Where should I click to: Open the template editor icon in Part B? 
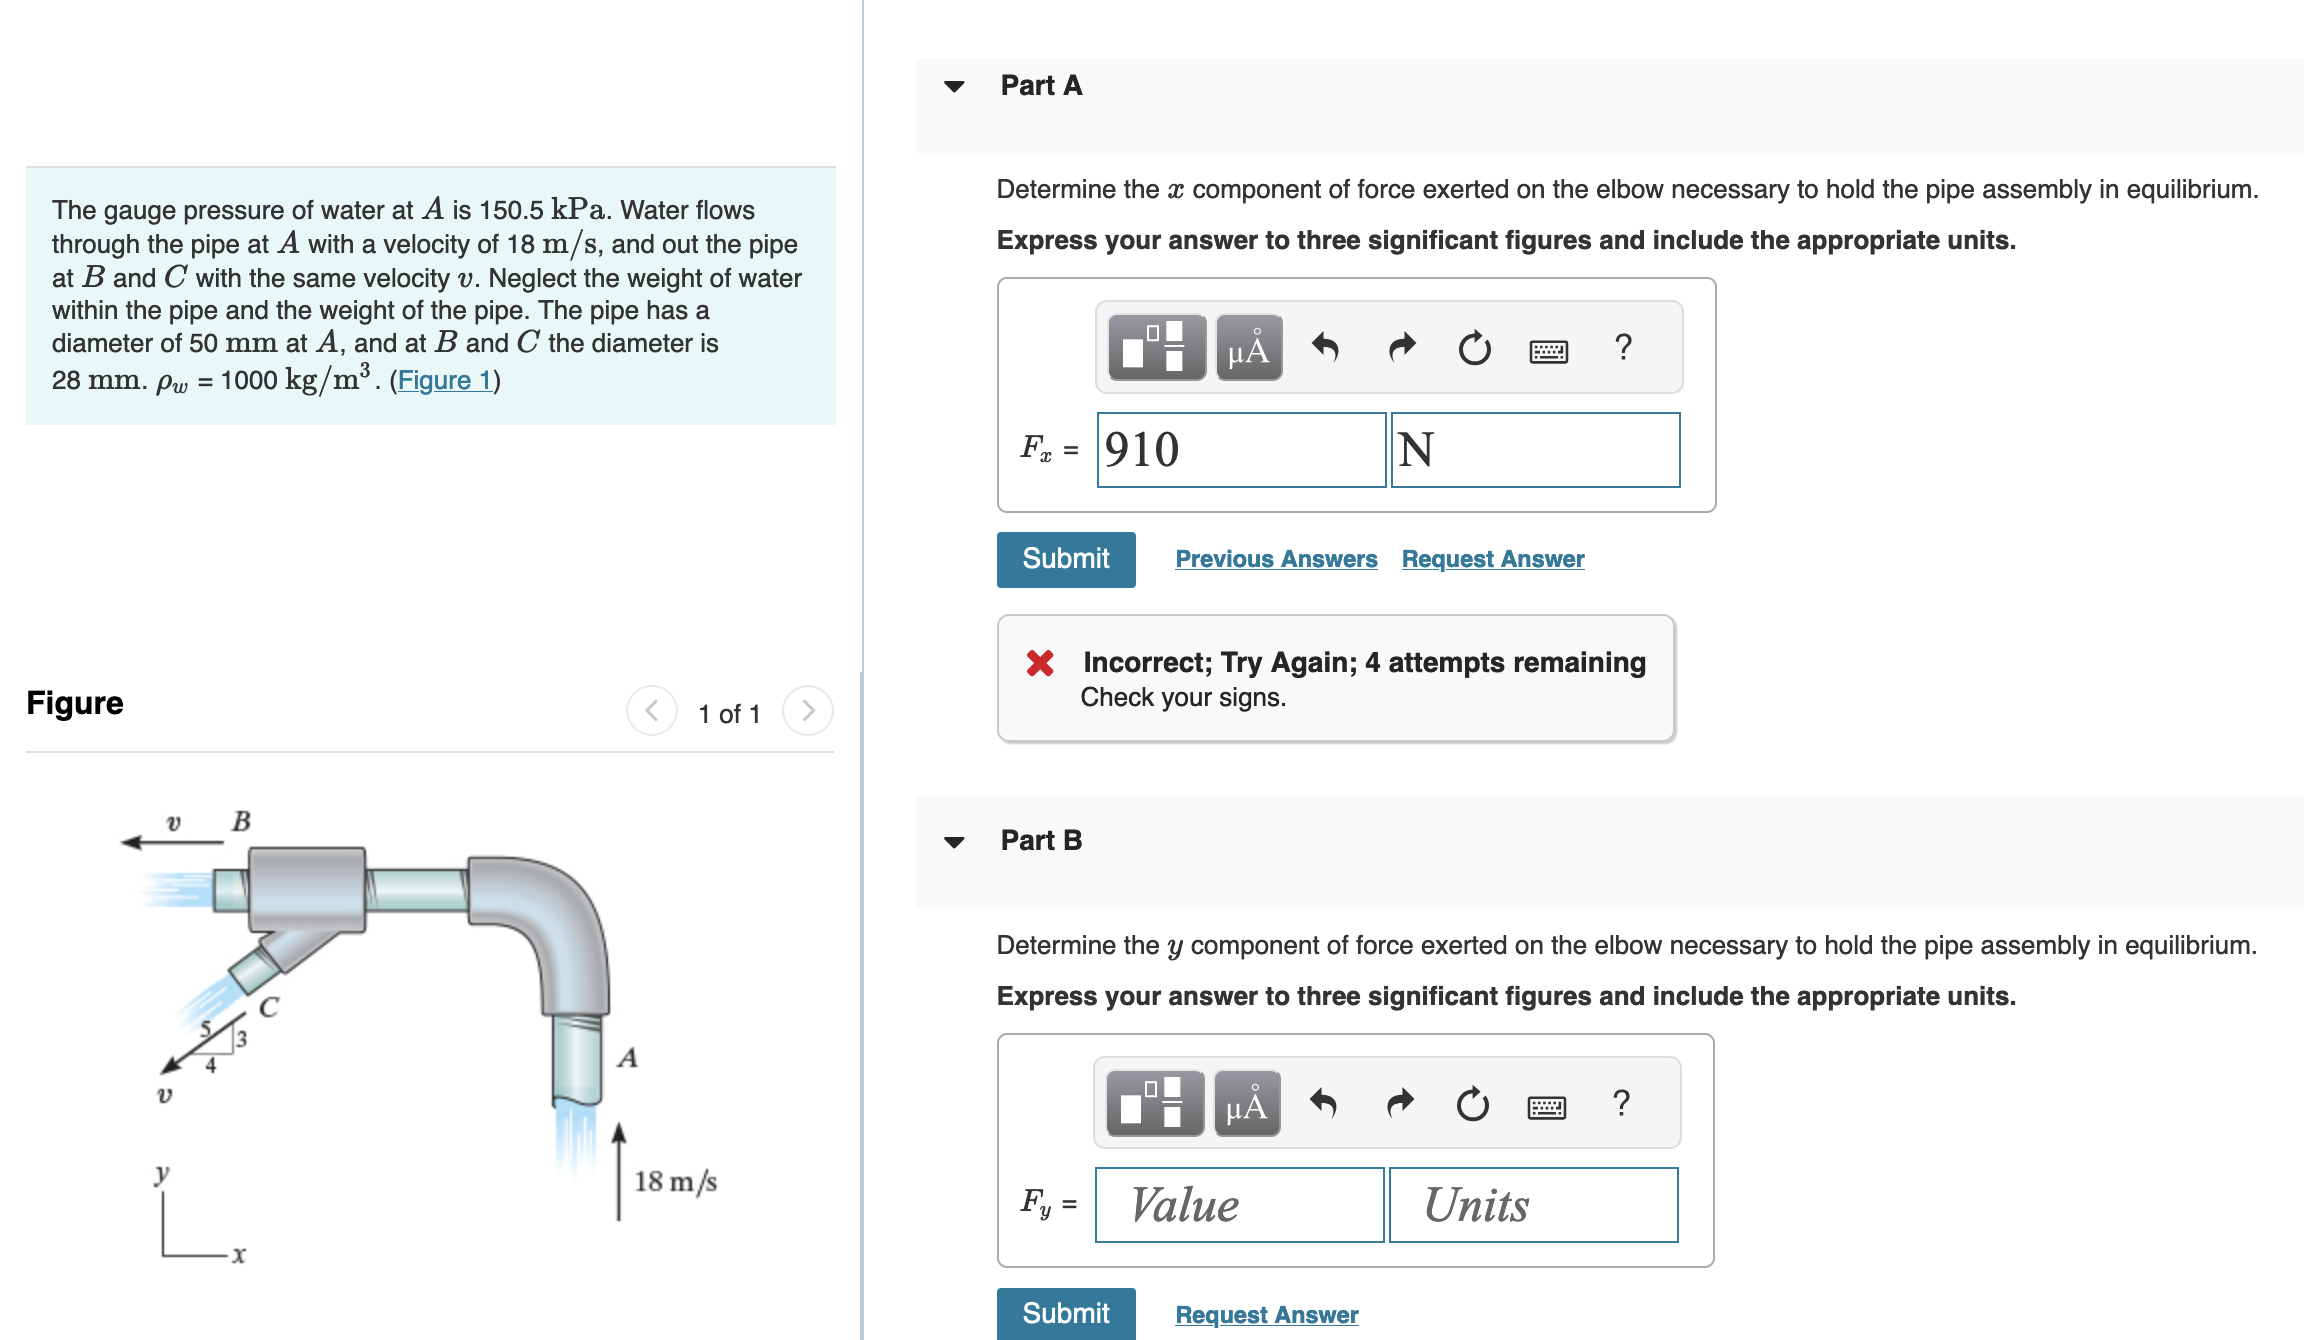[x=1156, y=1104]
